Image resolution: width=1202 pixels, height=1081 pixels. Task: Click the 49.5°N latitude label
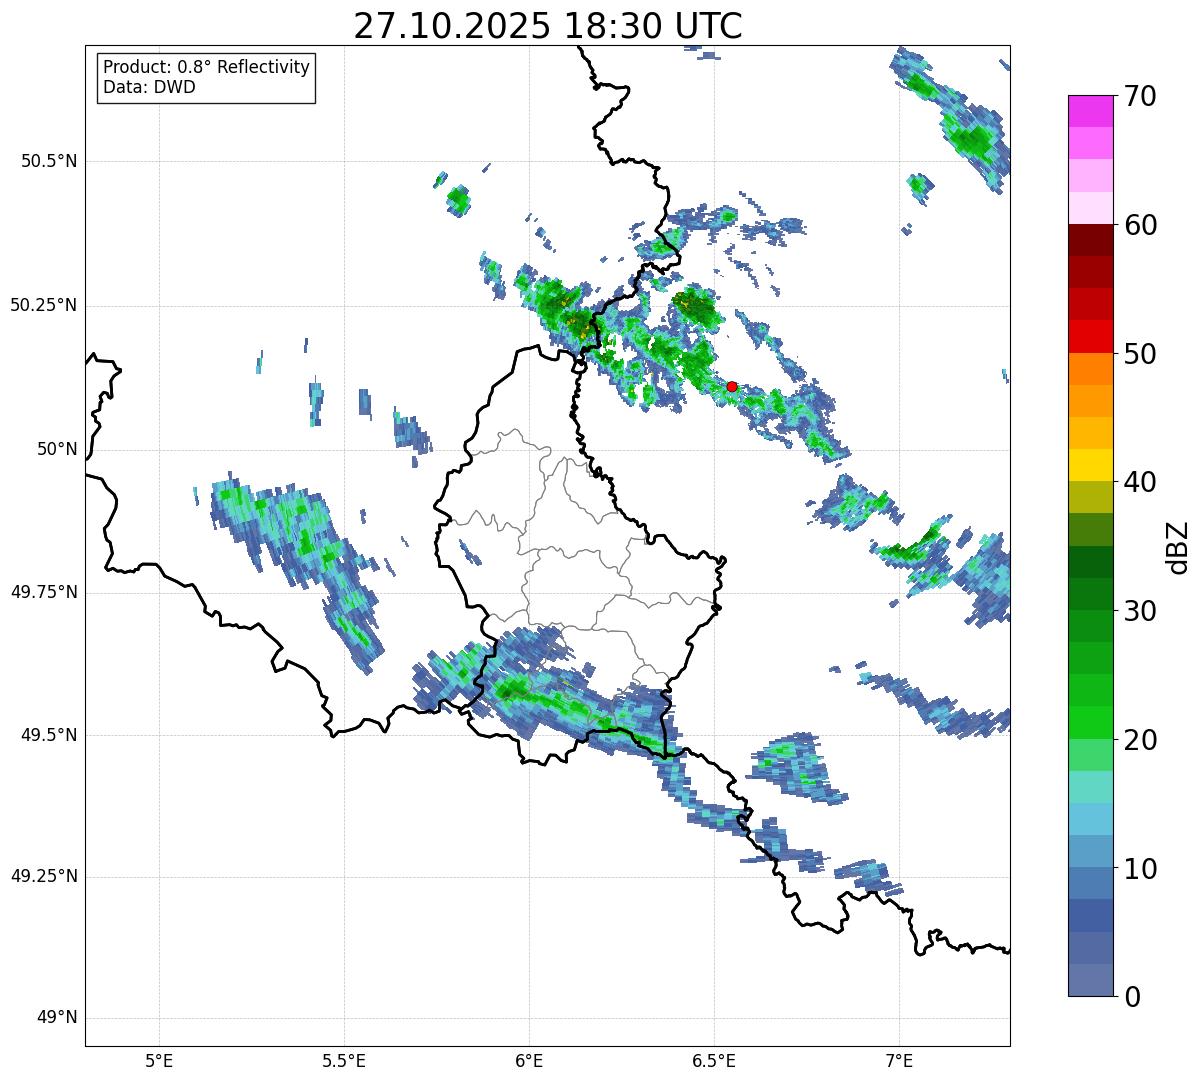[x=49, y=735]
